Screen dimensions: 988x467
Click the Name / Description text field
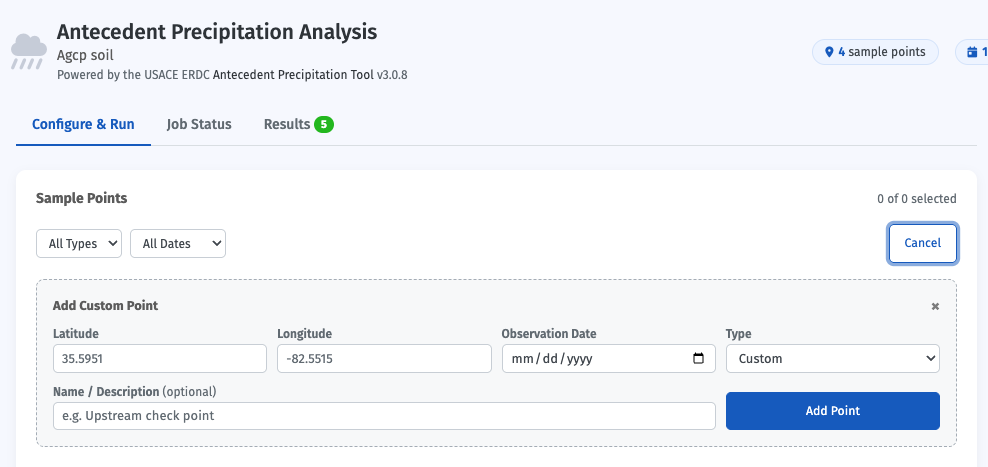[384, 416]
